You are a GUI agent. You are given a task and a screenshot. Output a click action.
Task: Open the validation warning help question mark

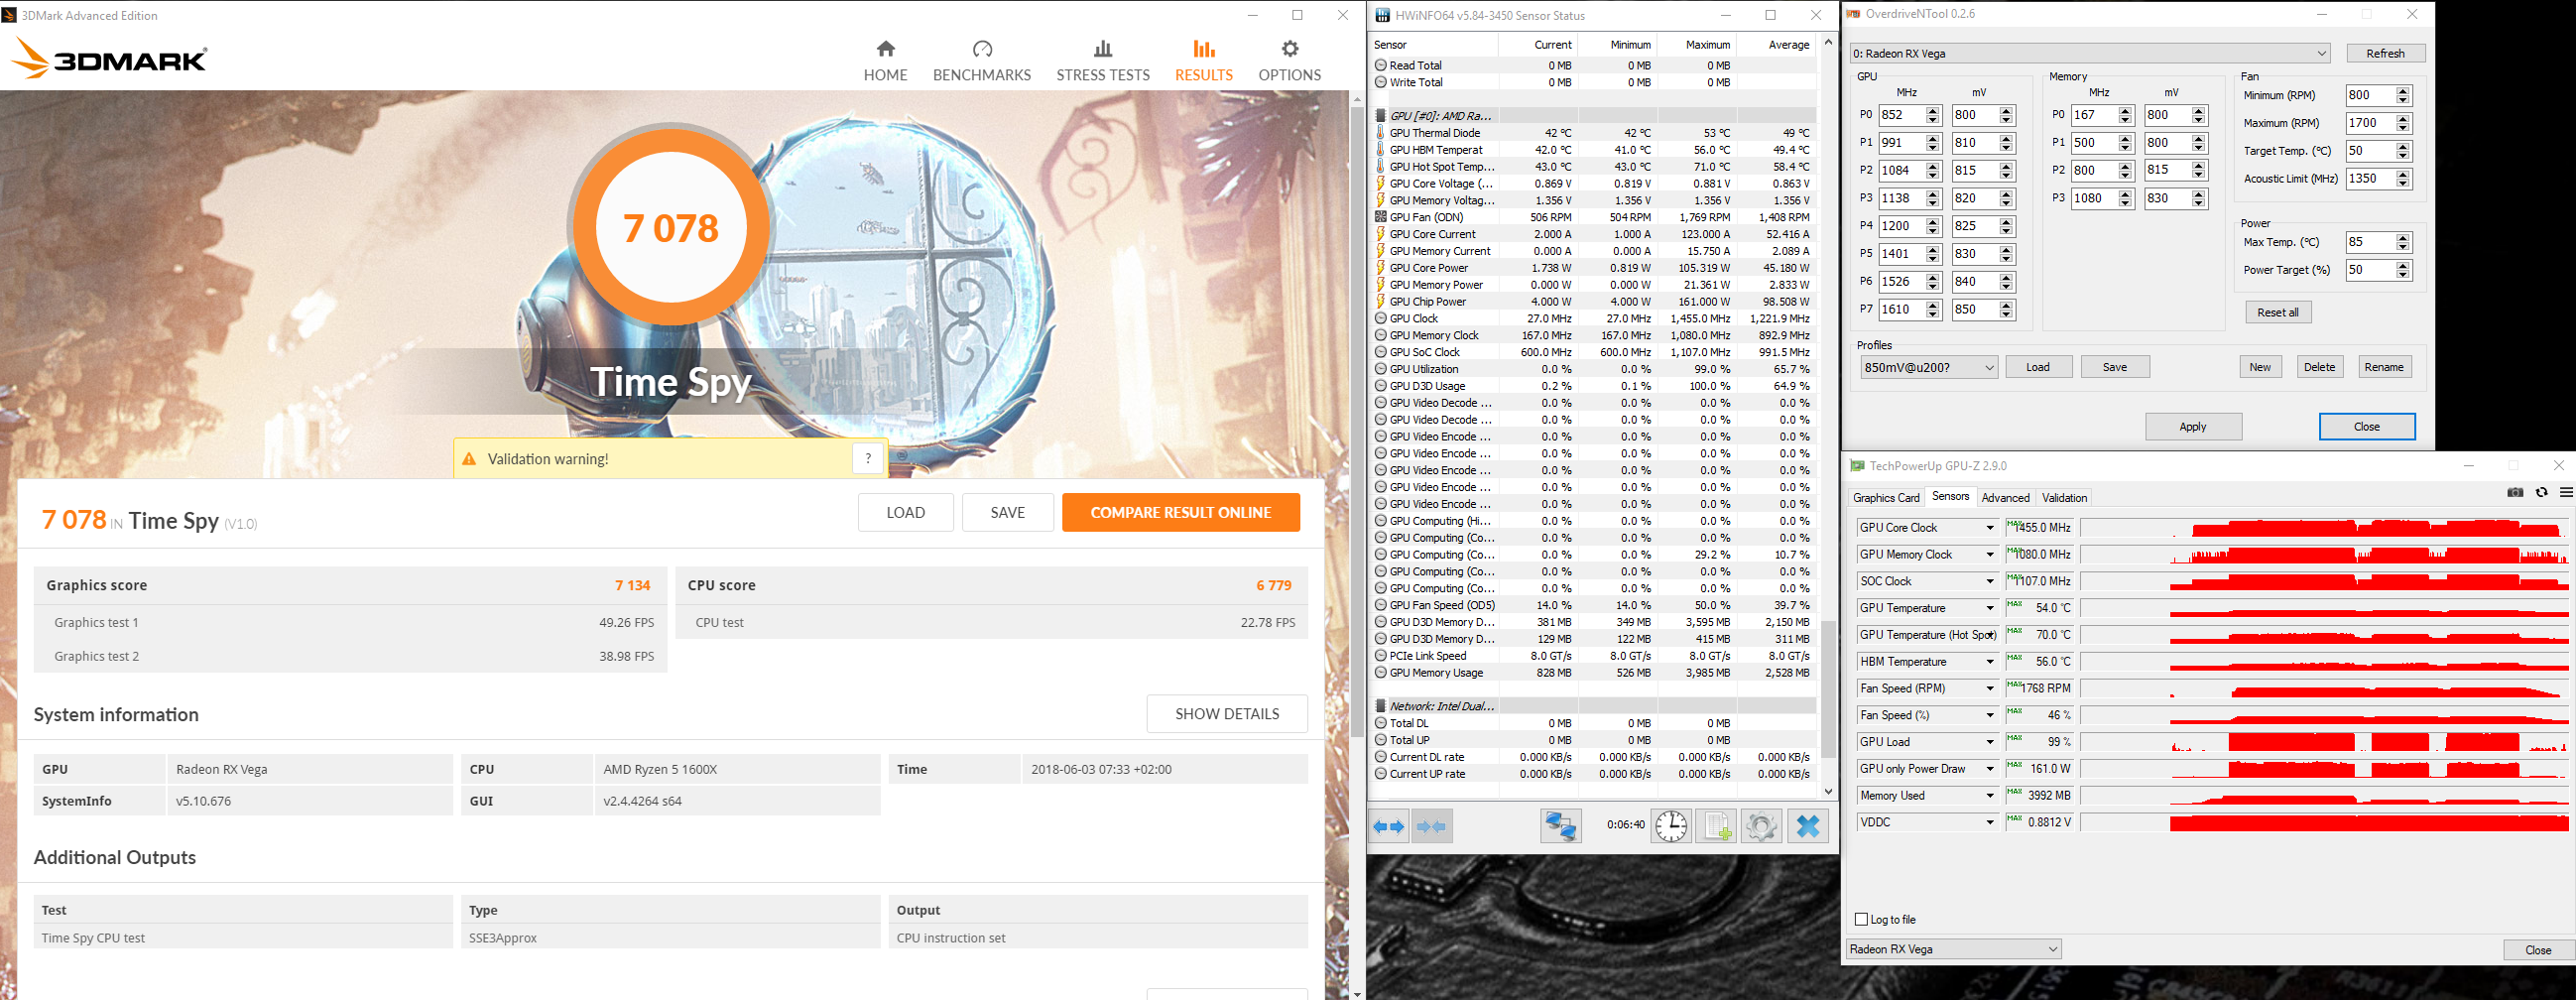[x=868, y=458]
